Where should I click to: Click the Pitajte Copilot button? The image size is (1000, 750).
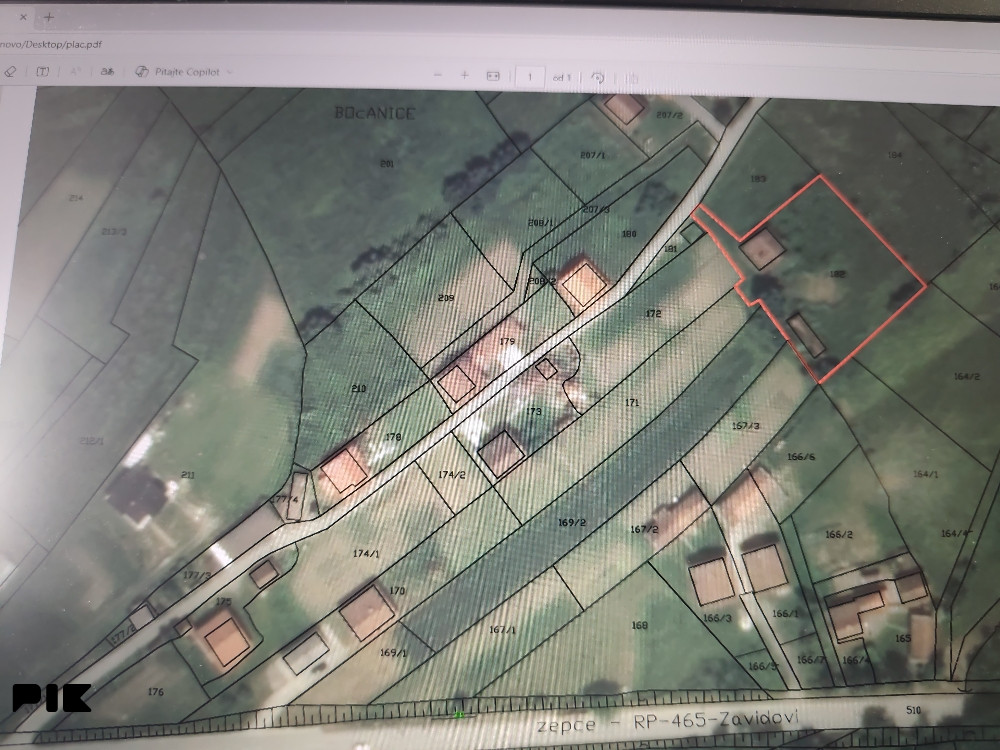[179, 72]
